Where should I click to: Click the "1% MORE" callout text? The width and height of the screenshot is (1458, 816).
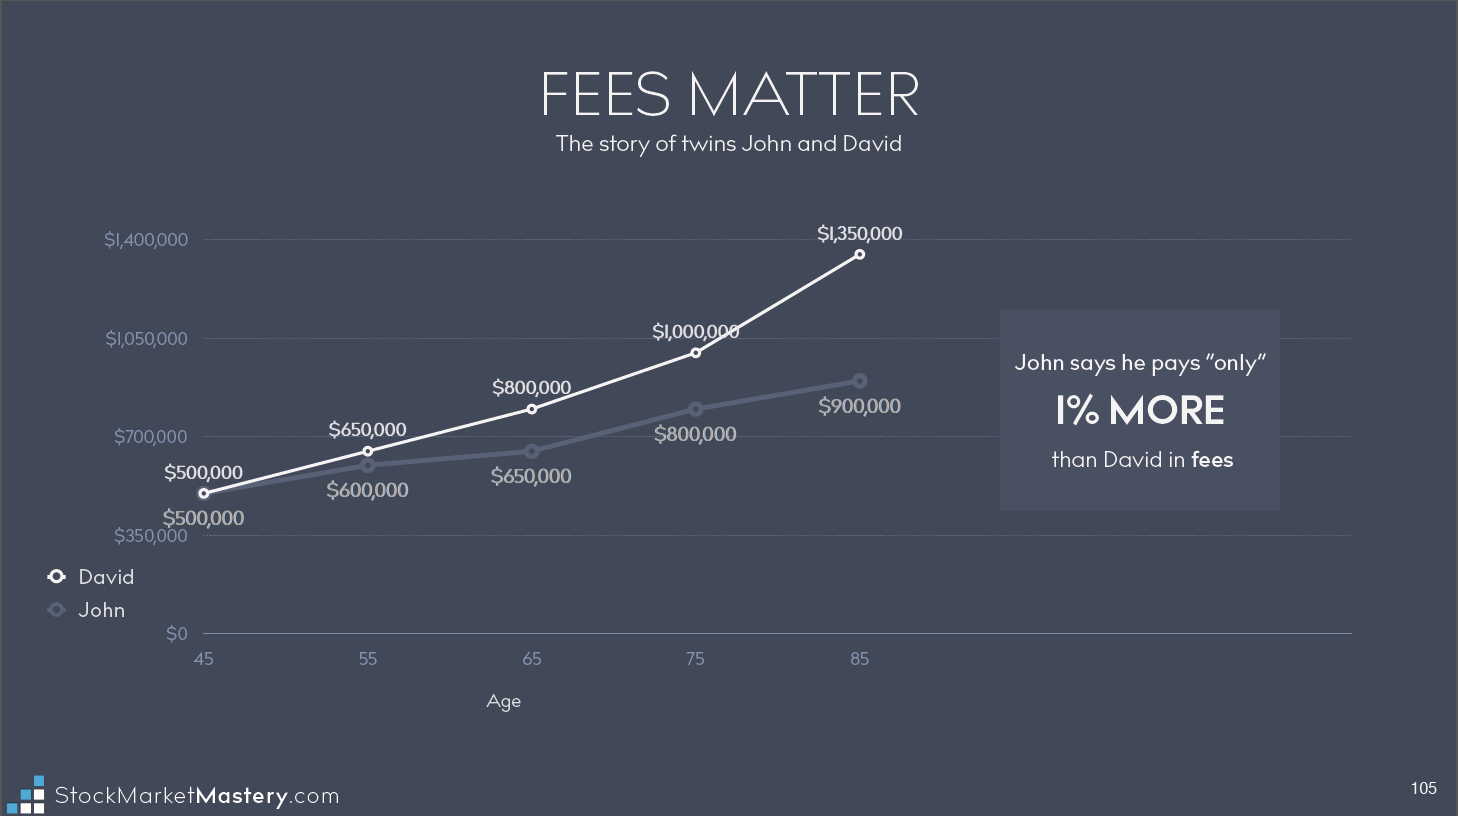1139,411
